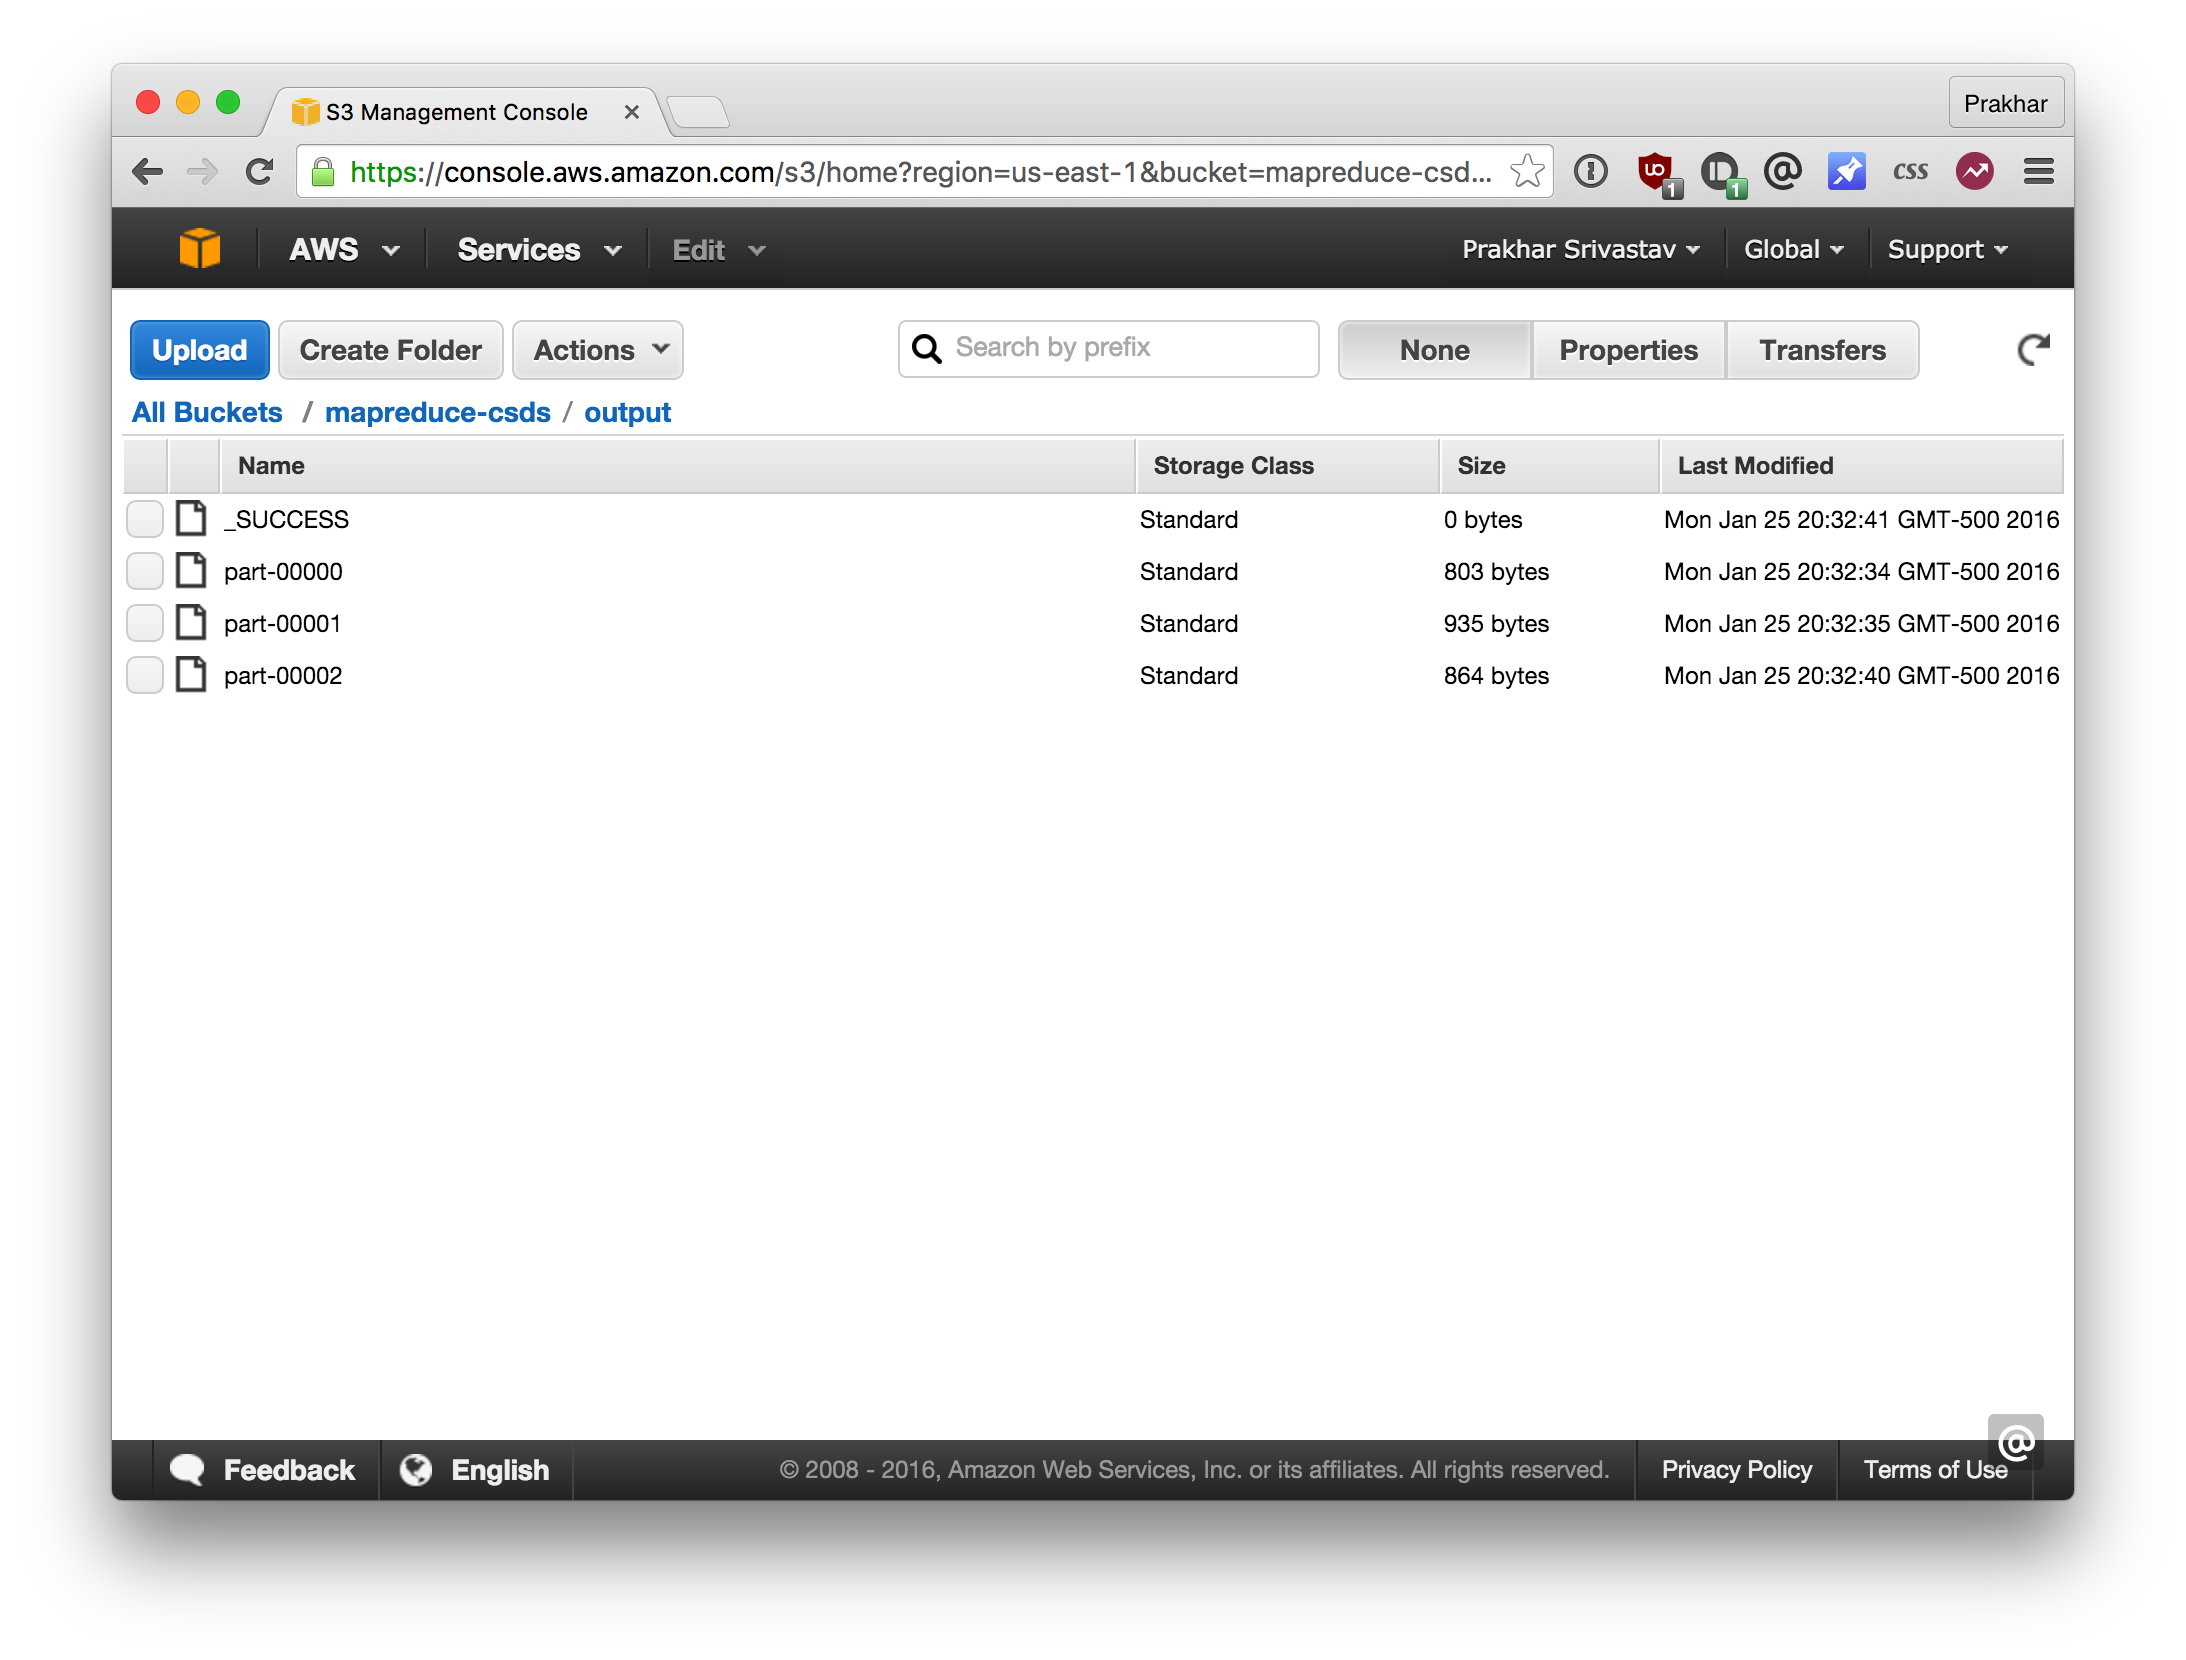Tick the checkbox next to part-00002
Screen dimensions: 2186x1660
tap(145, 675)
